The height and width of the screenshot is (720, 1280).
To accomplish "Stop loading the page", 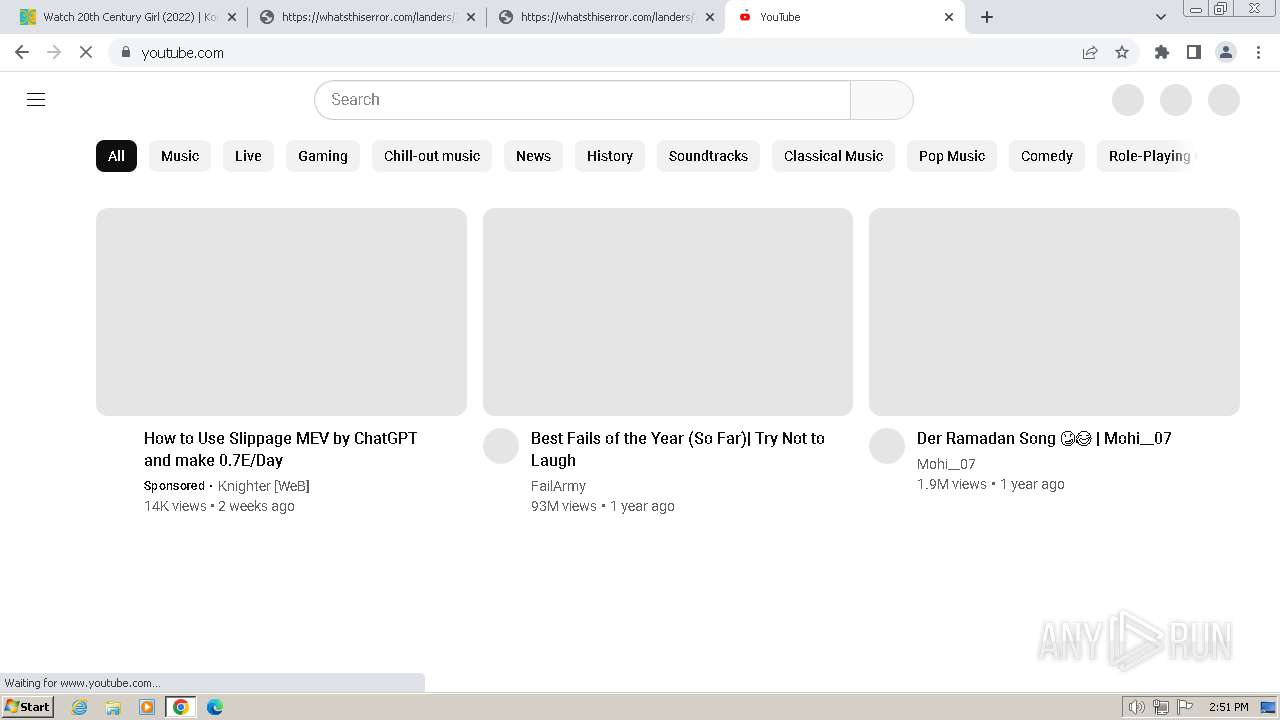I will click(86, 52).
